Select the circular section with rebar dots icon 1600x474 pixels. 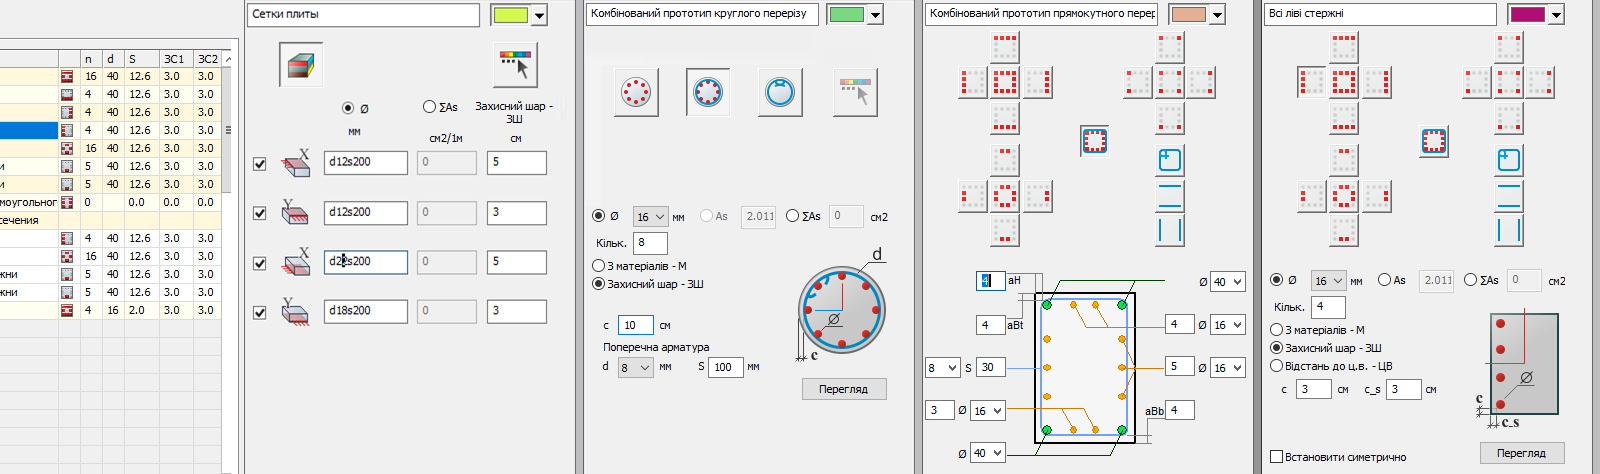coord(635,92)
